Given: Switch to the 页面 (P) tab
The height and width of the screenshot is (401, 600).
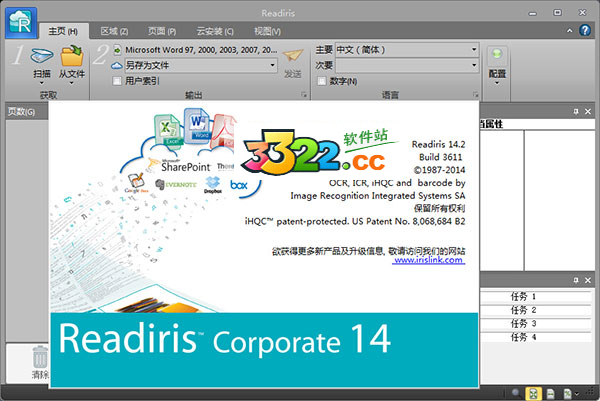Looking at the screenshot, I should 162,31.
